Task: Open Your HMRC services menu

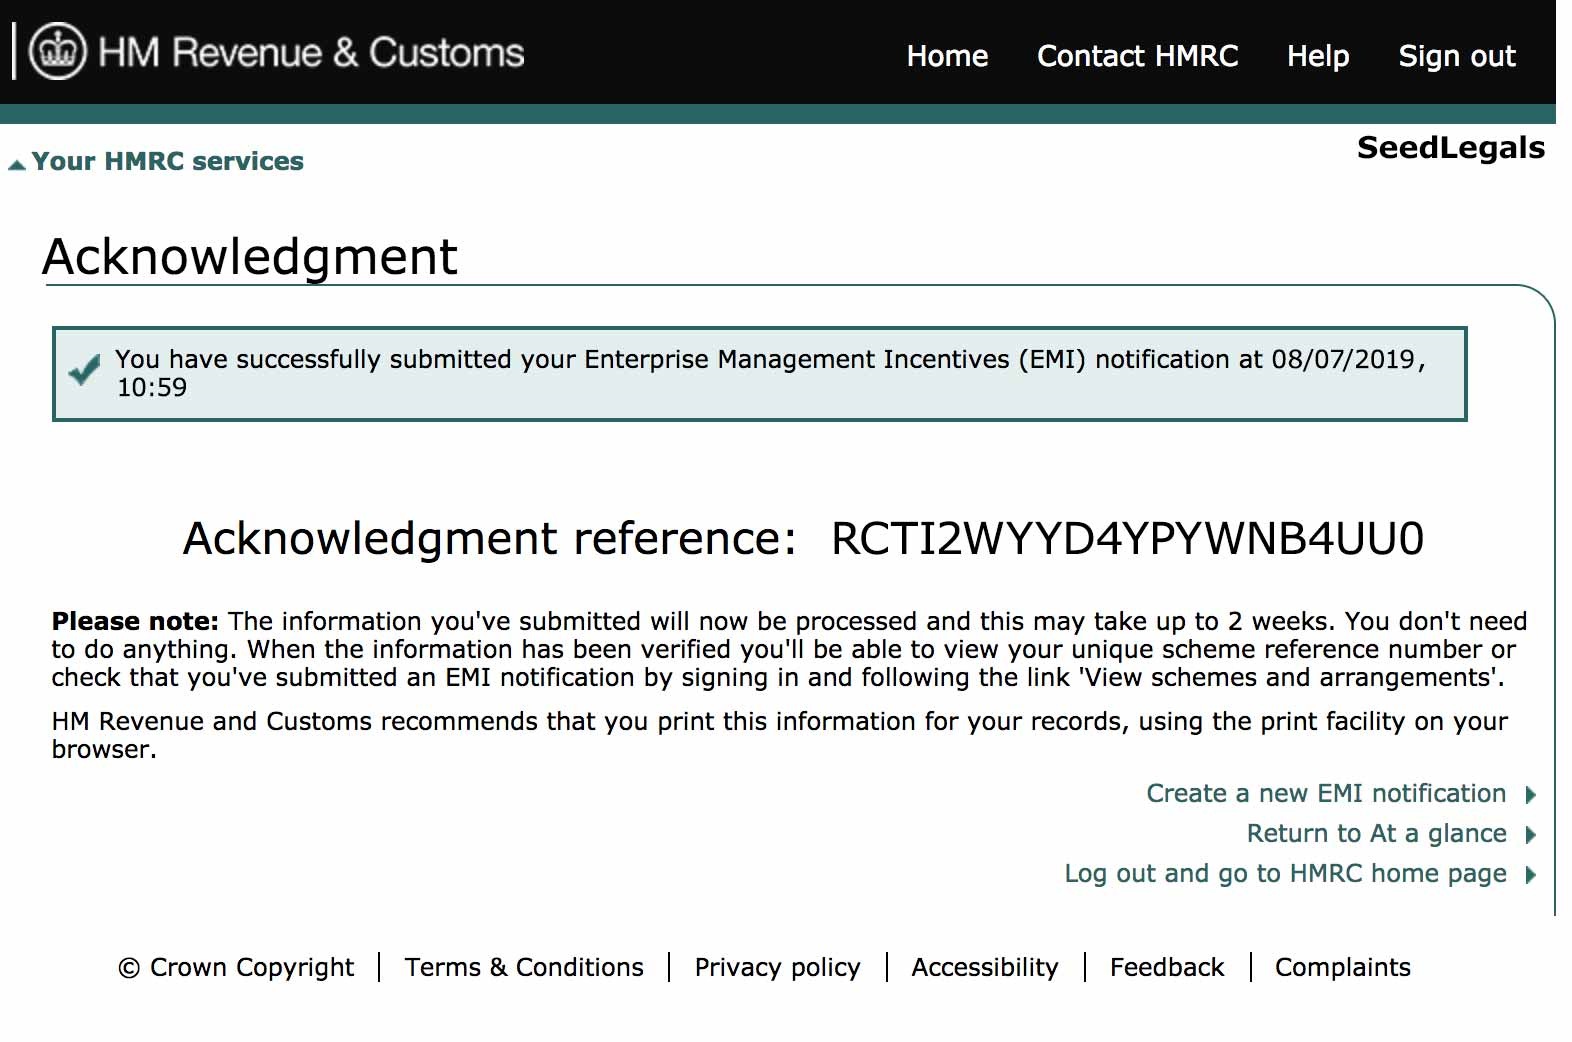Action: (167, 162)
